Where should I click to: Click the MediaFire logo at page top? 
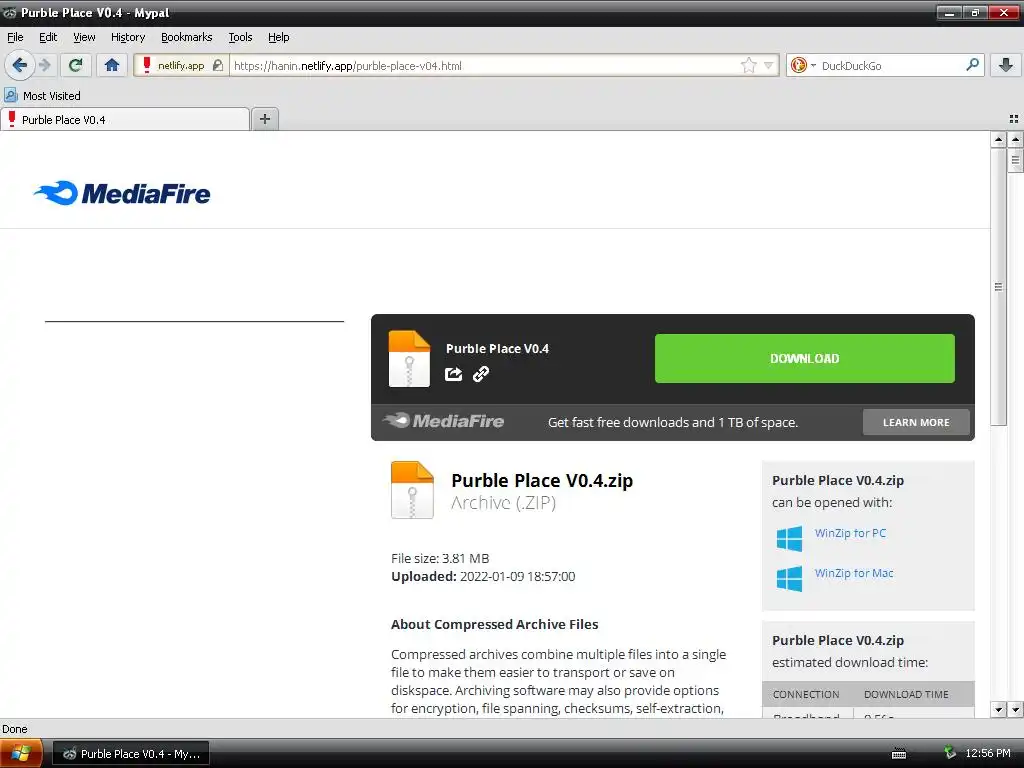[x=122, y=193]
